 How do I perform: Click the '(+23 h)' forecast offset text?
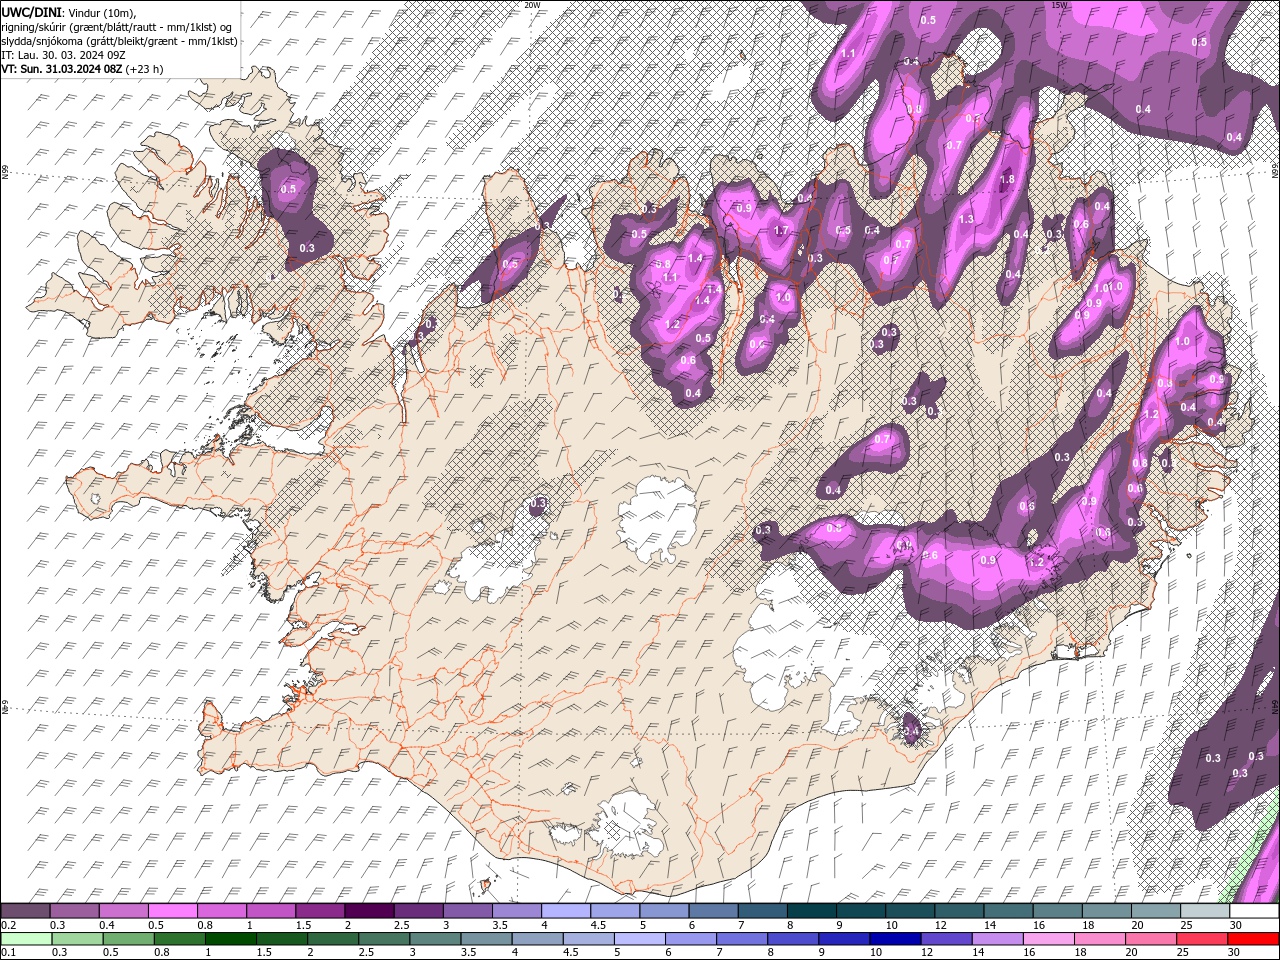[145, 69]
